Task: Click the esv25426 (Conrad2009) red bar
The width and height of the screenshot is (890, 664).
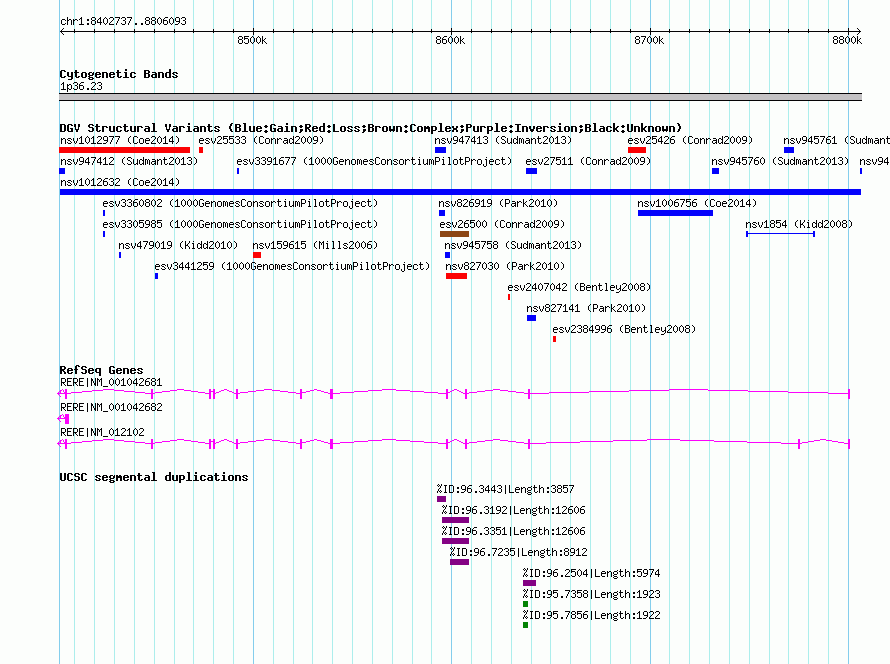Action: pyautogui.click(x=637, y=150)
